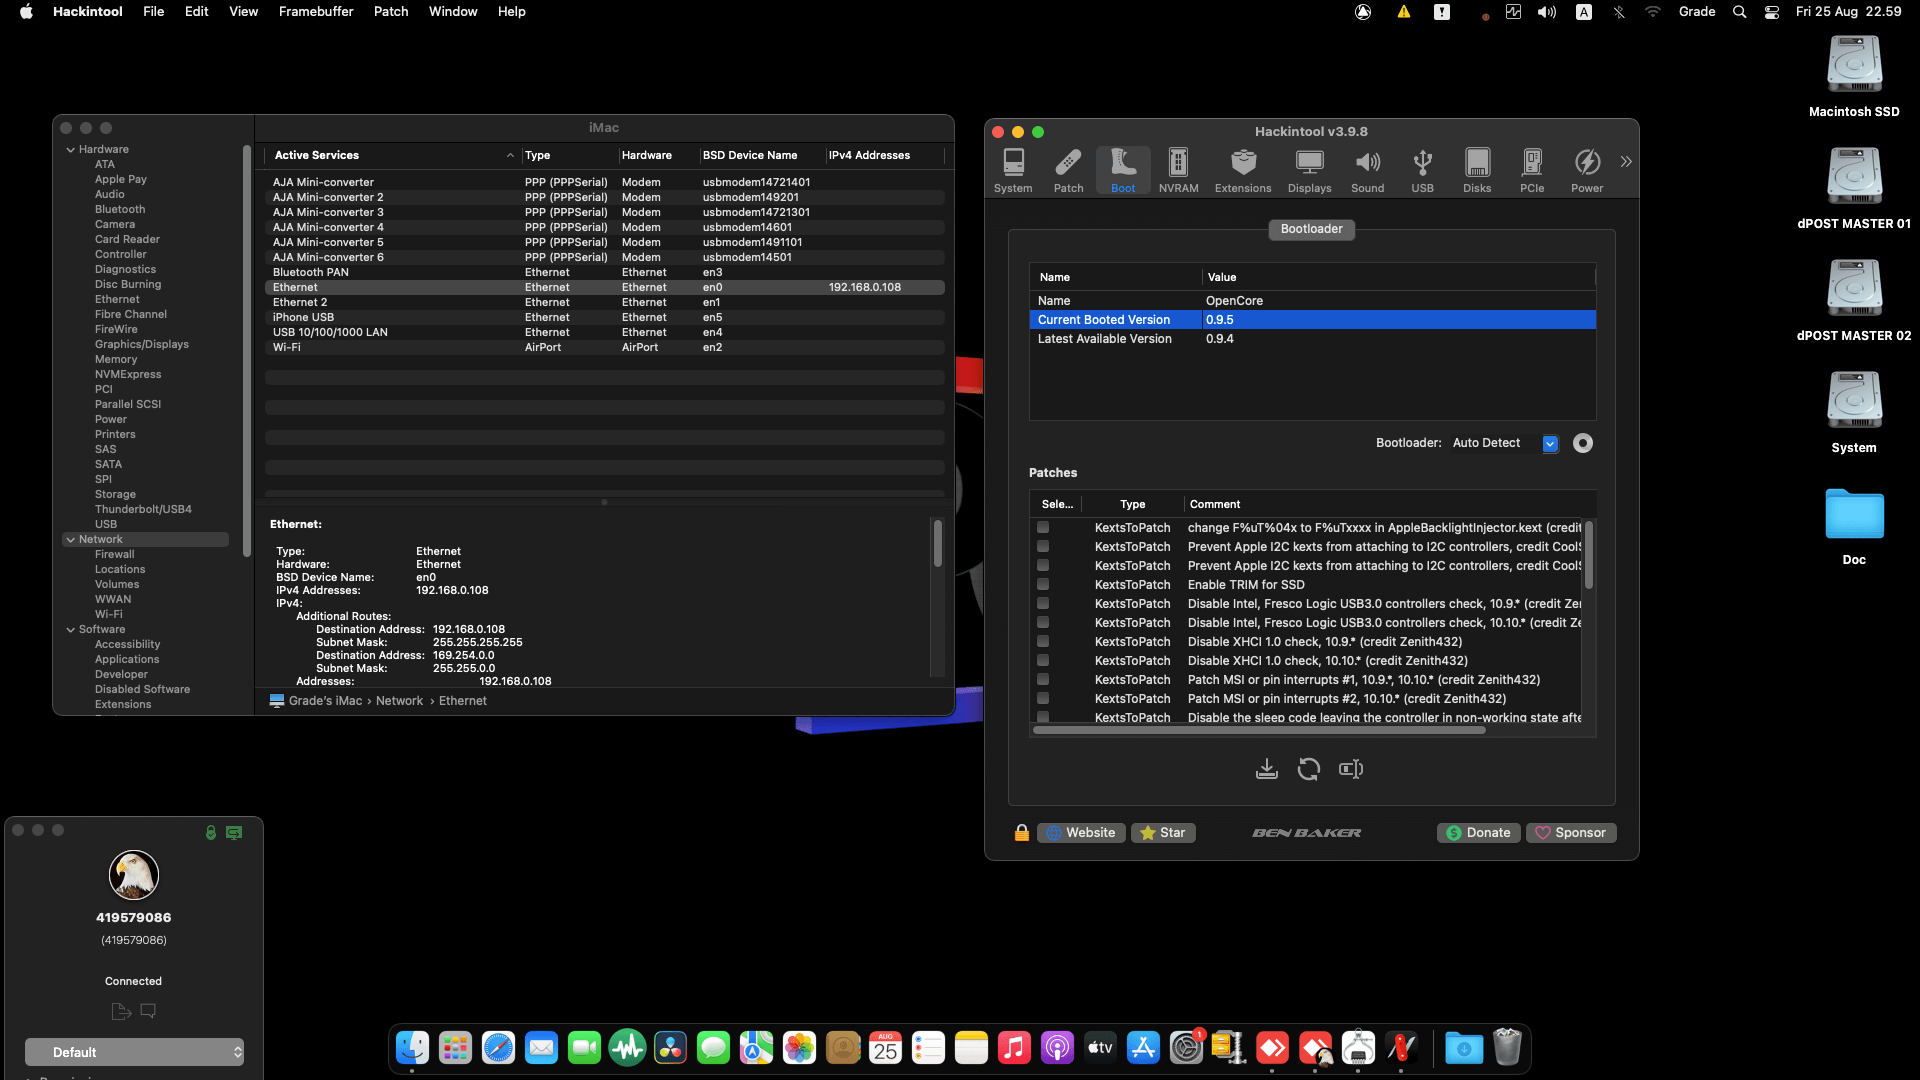Open Control Center in menu bar
The image size is (1920, 1080).
(x=1772, y=12)
